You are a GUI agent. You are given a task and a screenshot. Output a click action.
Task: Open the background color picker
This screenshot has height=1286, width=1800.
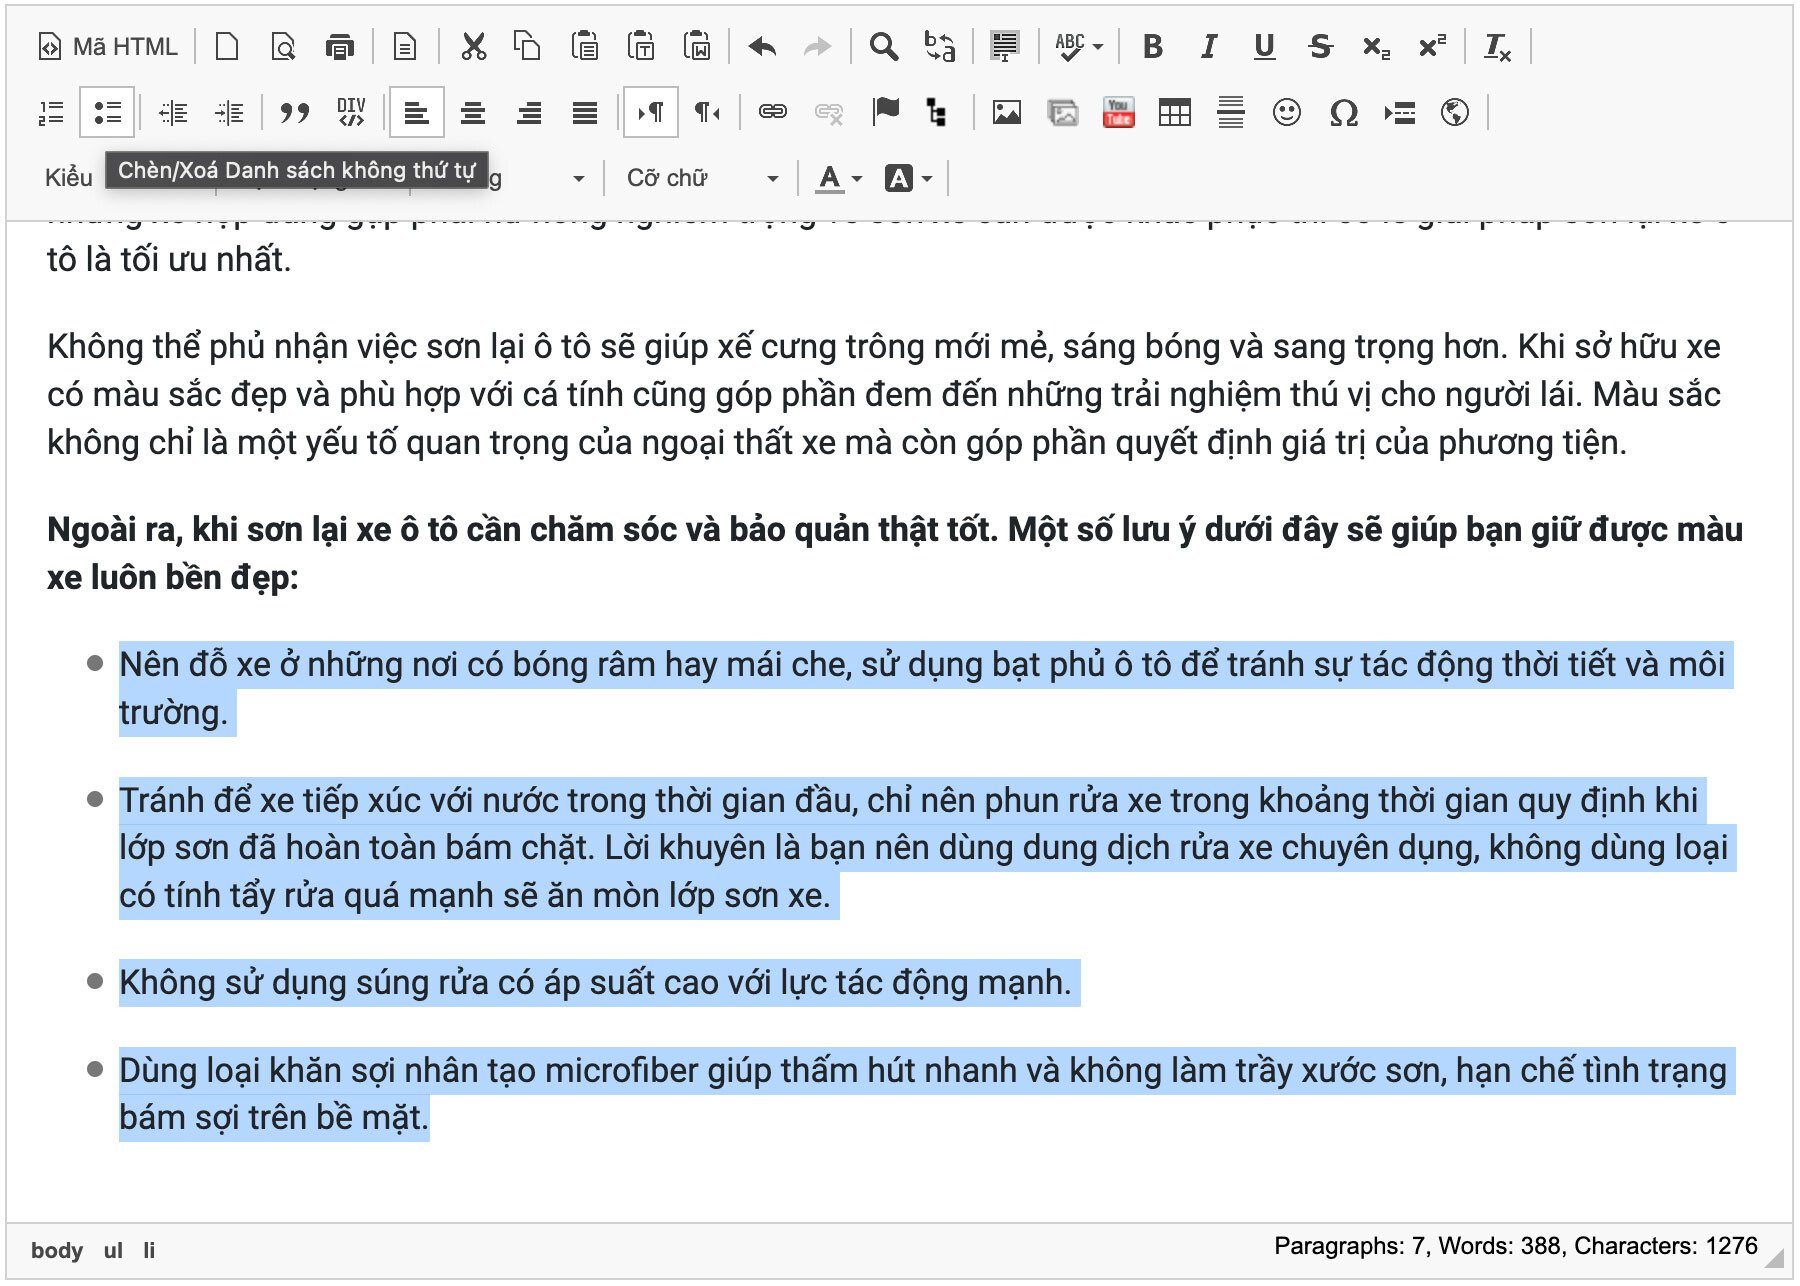tap(908, 178)
